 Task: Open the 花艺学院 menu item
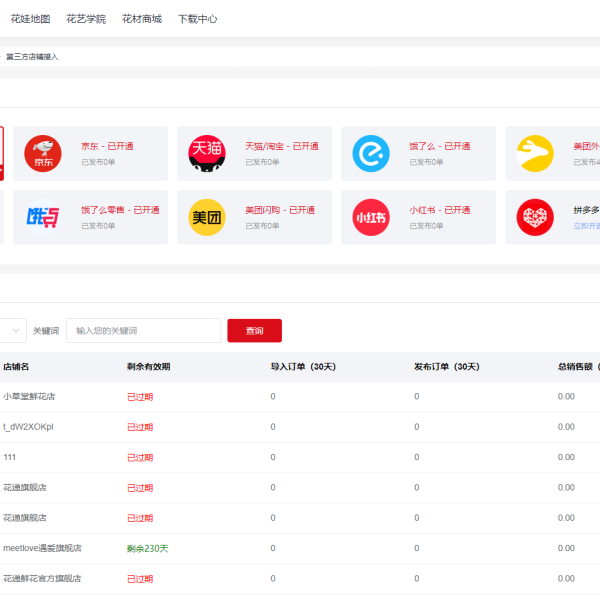(86, 19)
